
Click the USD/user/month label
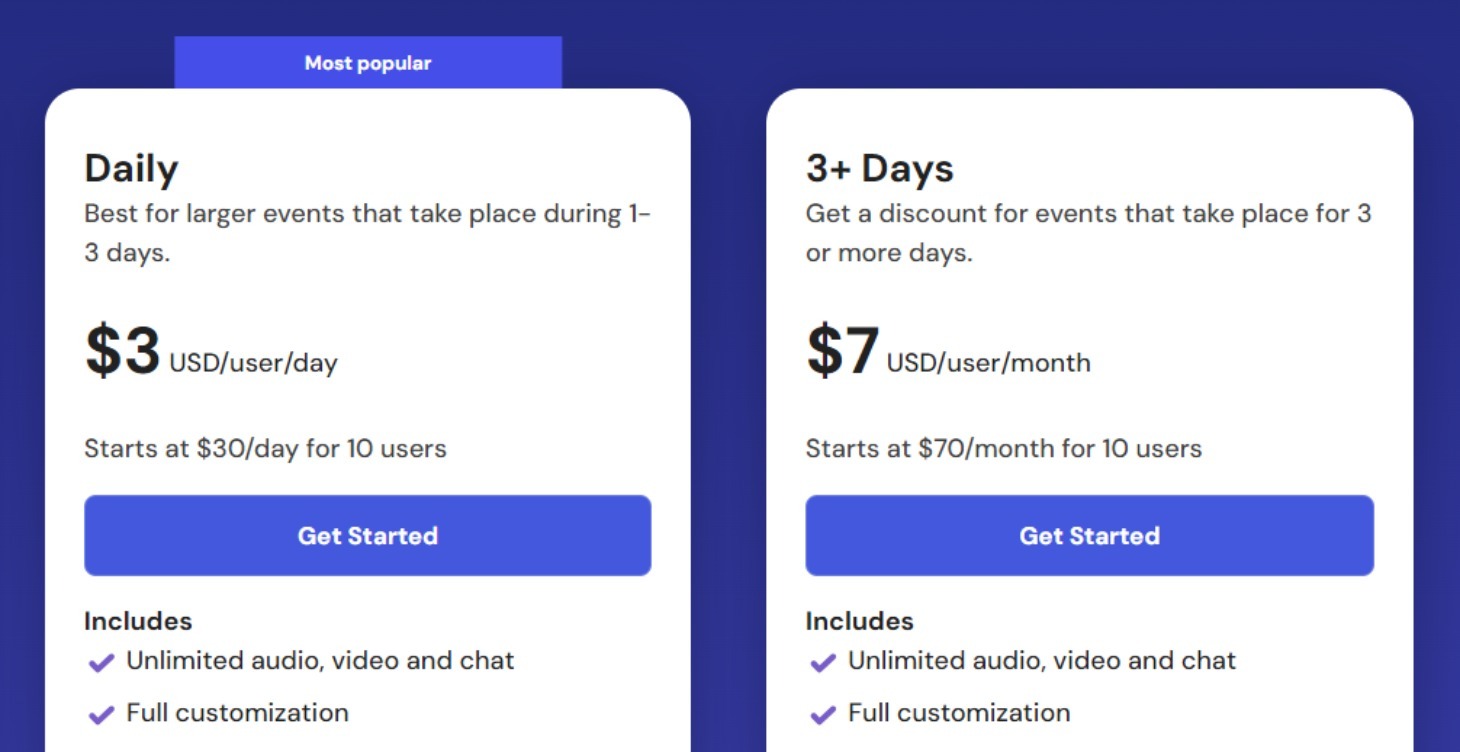(x=988, y=362)
